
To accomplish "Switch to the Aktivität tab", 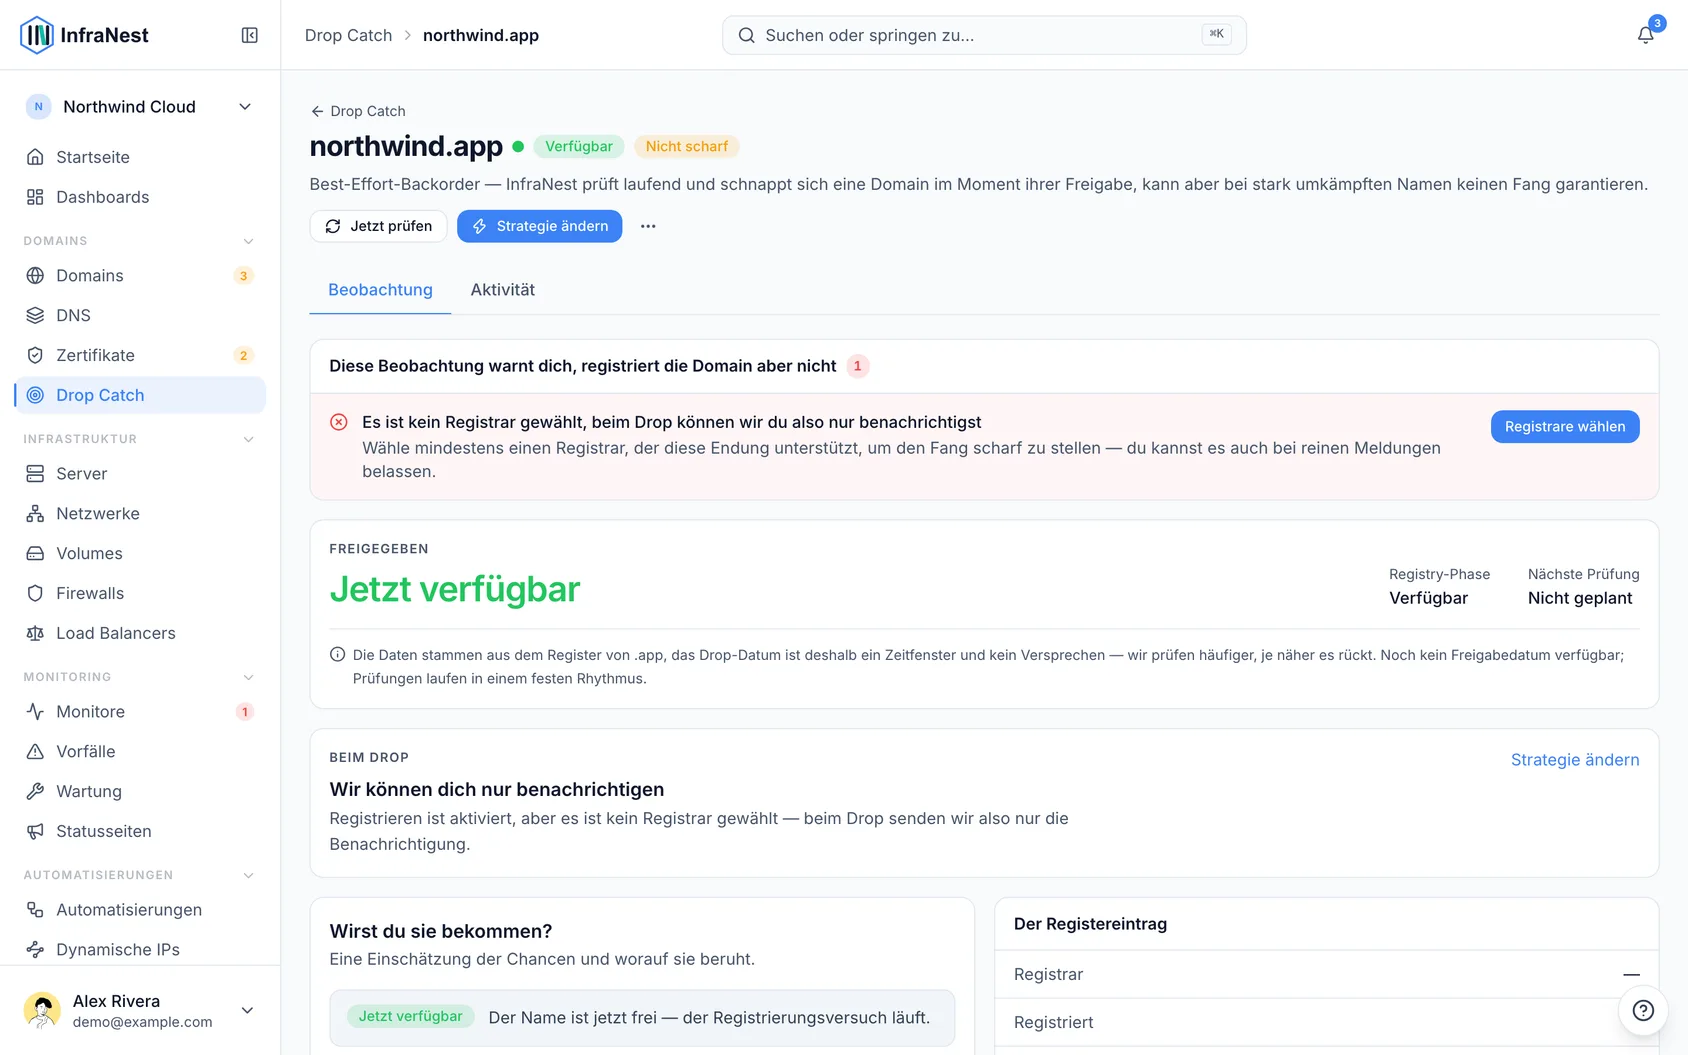I will point(503,290).
